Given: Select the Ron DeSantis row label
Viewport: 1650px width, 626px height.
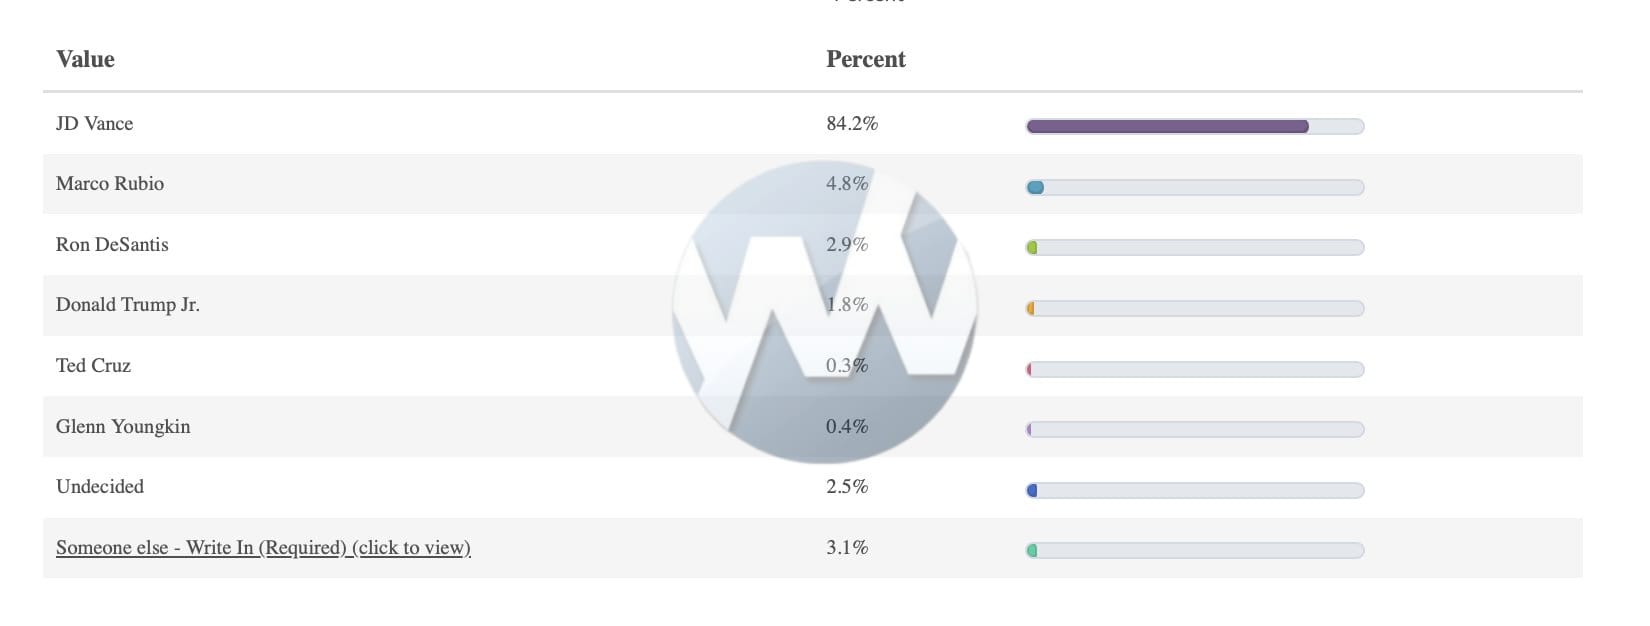Looking at the screenshot, I should tap(112, 245).
